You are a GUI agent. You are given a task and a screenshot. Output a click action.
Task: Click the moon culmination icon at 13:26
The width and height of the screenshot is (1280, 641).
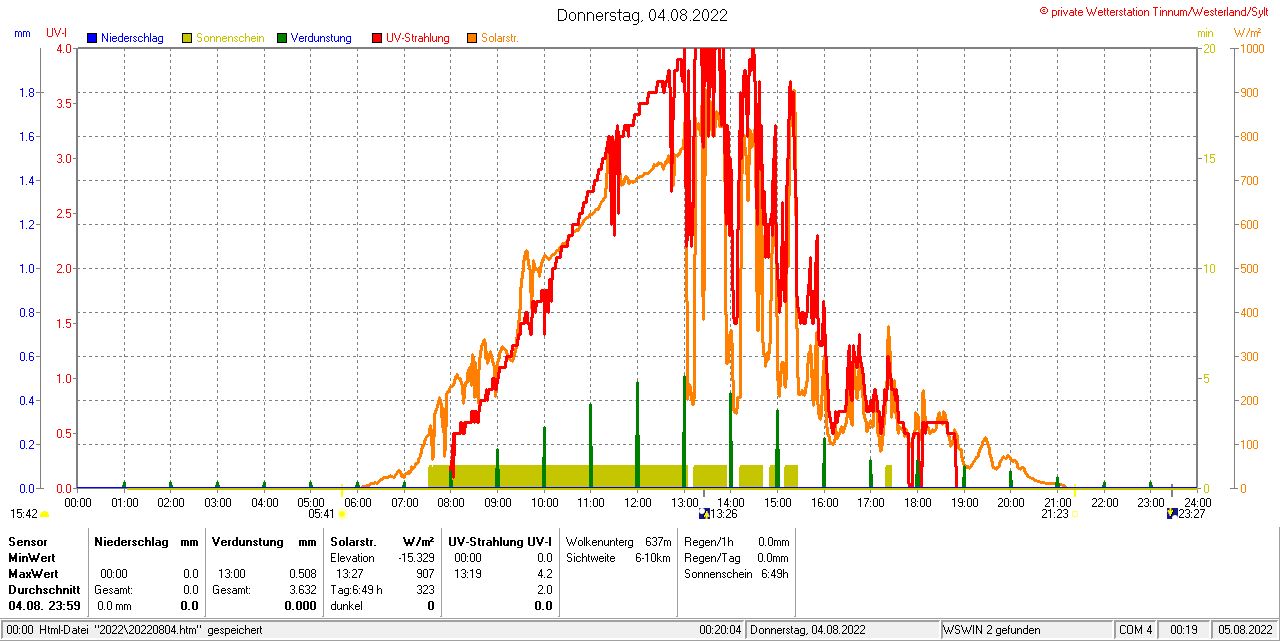[x=704, y=514]
